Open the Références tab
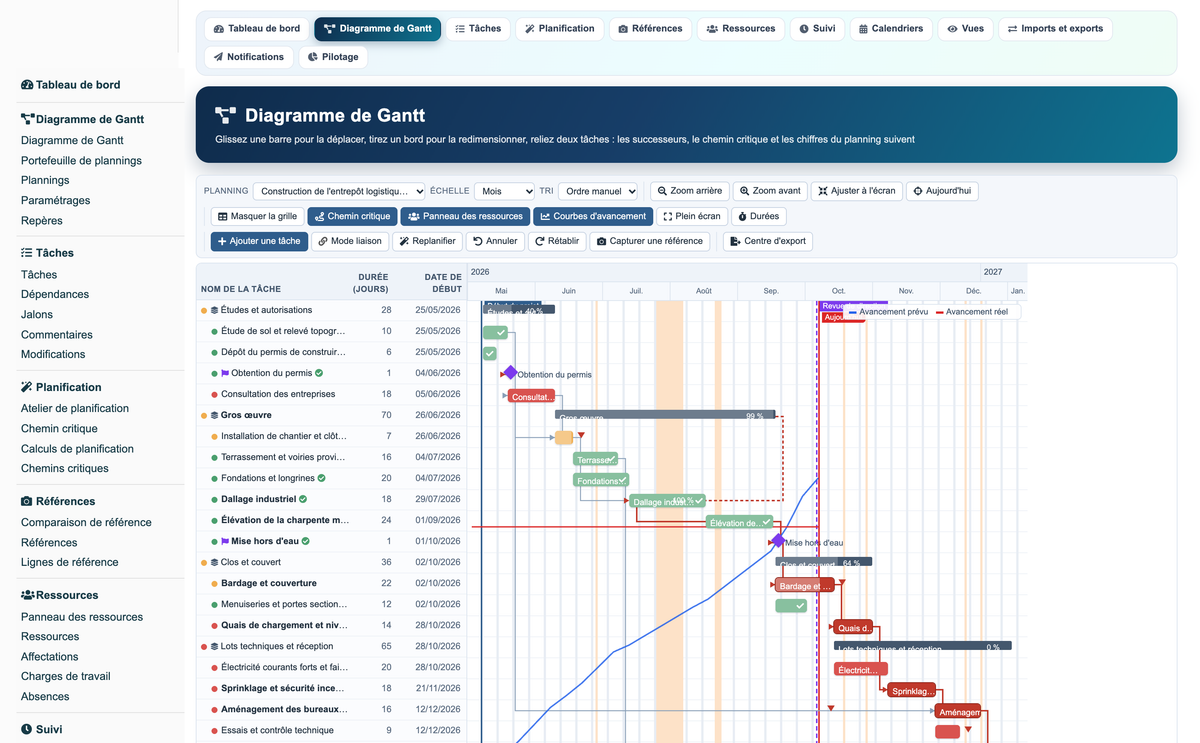1200x743 pixels. pyautogui.click(x=650, y=29)
